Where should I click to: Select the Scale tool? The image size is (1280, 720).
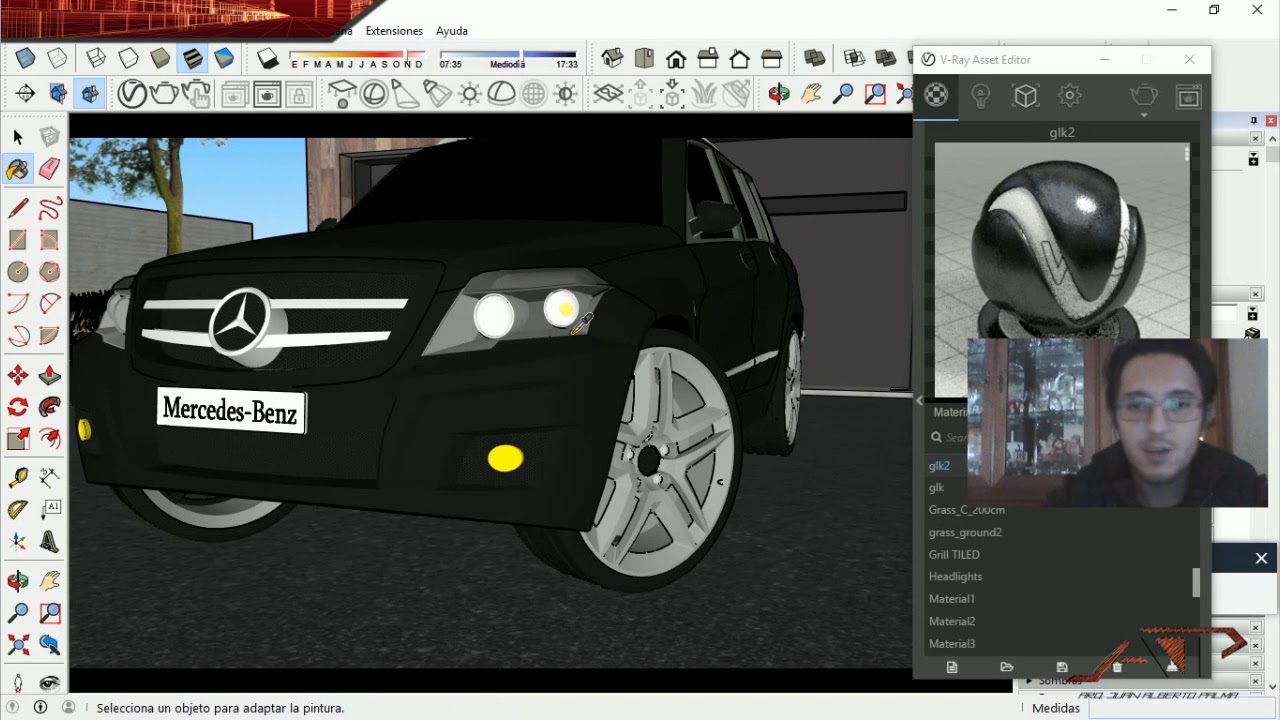(x=18, y=438)
